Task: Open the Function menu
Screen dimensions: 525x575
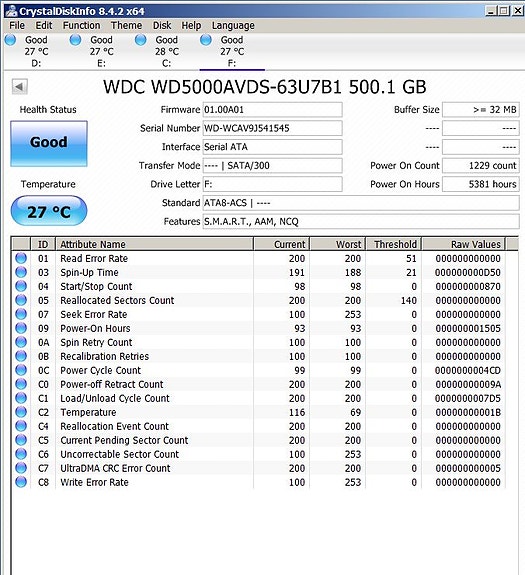Action: click(x=81, y=25)
